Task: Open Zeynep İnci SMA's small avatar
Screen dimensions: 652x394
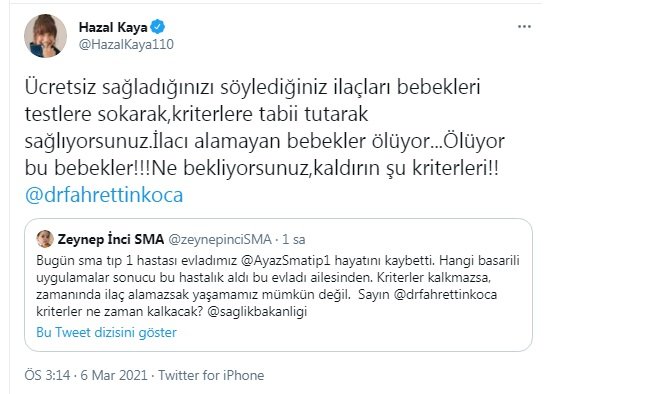Action: pyautogui.click(x=45, y=239)
